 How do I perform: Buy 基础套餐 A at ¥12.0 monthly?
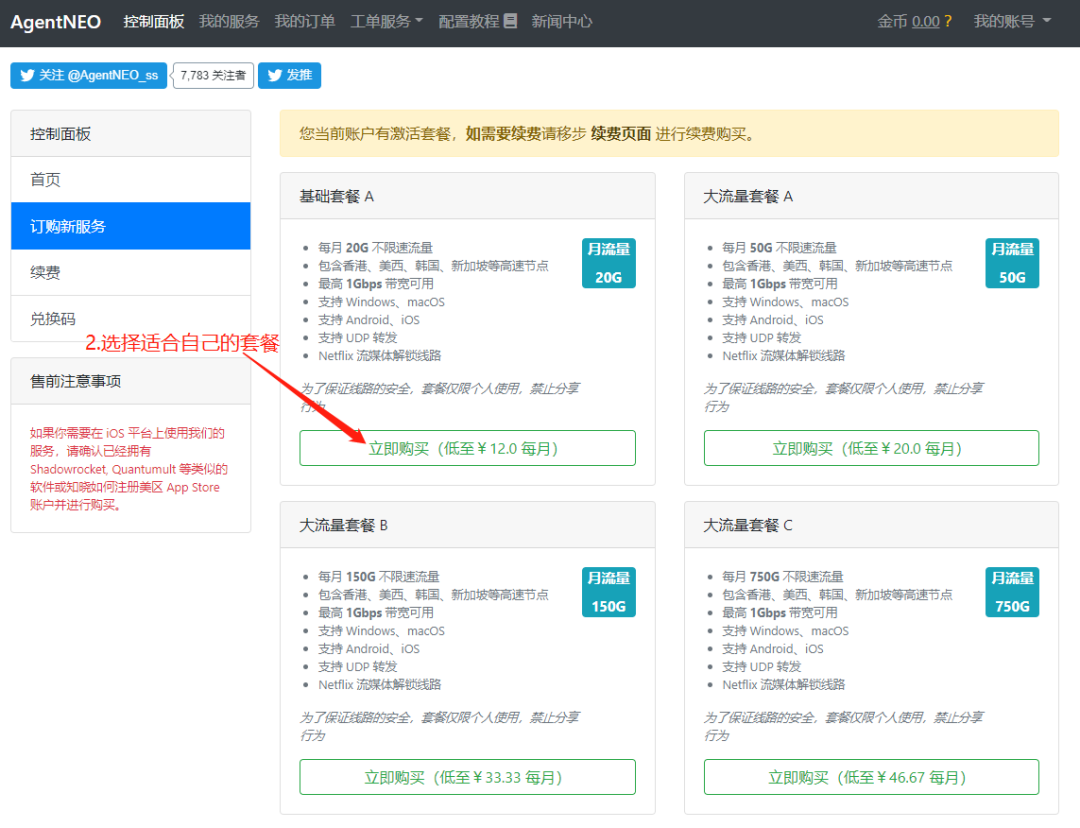pyautogui.click(x=467, y=448)
